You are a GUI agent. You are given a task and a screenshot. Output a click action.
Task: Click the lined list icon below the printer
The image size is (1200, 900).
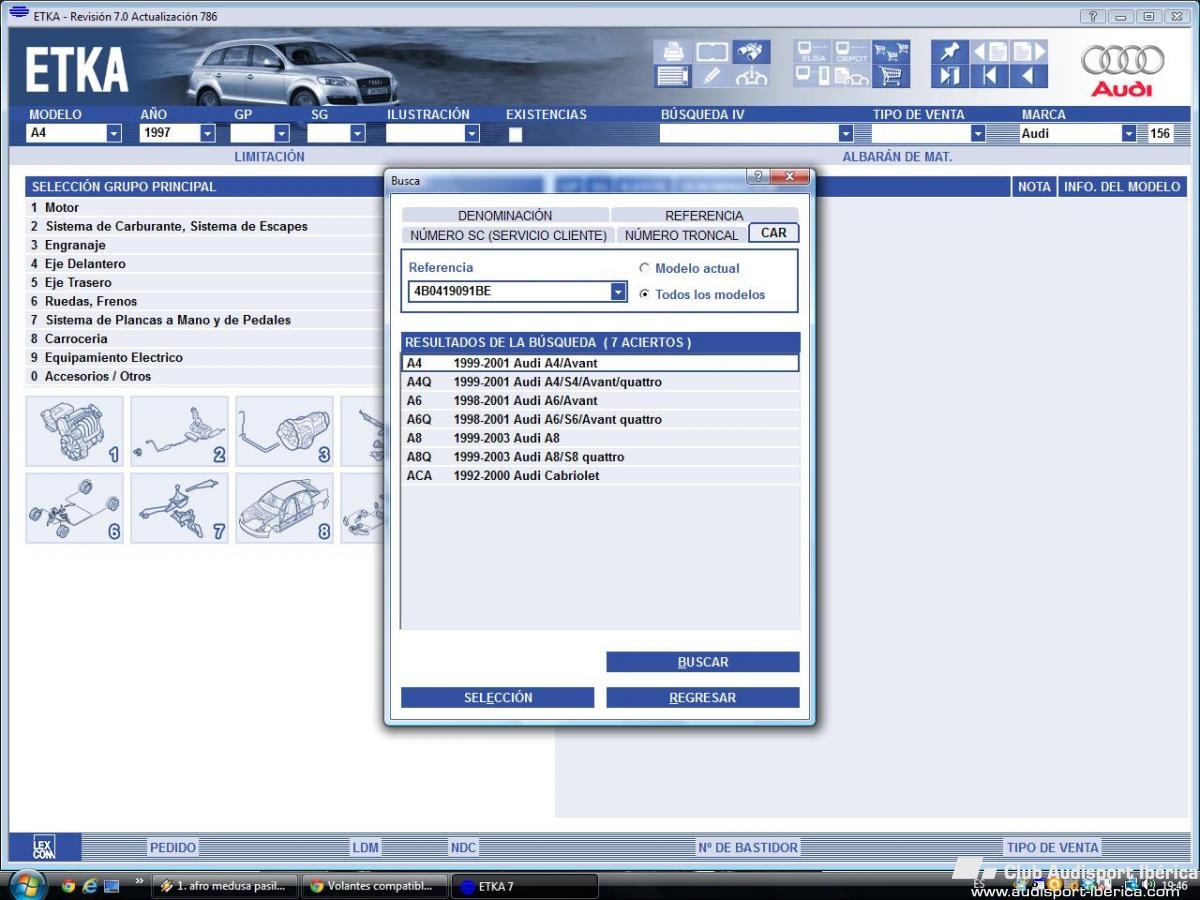673,76
